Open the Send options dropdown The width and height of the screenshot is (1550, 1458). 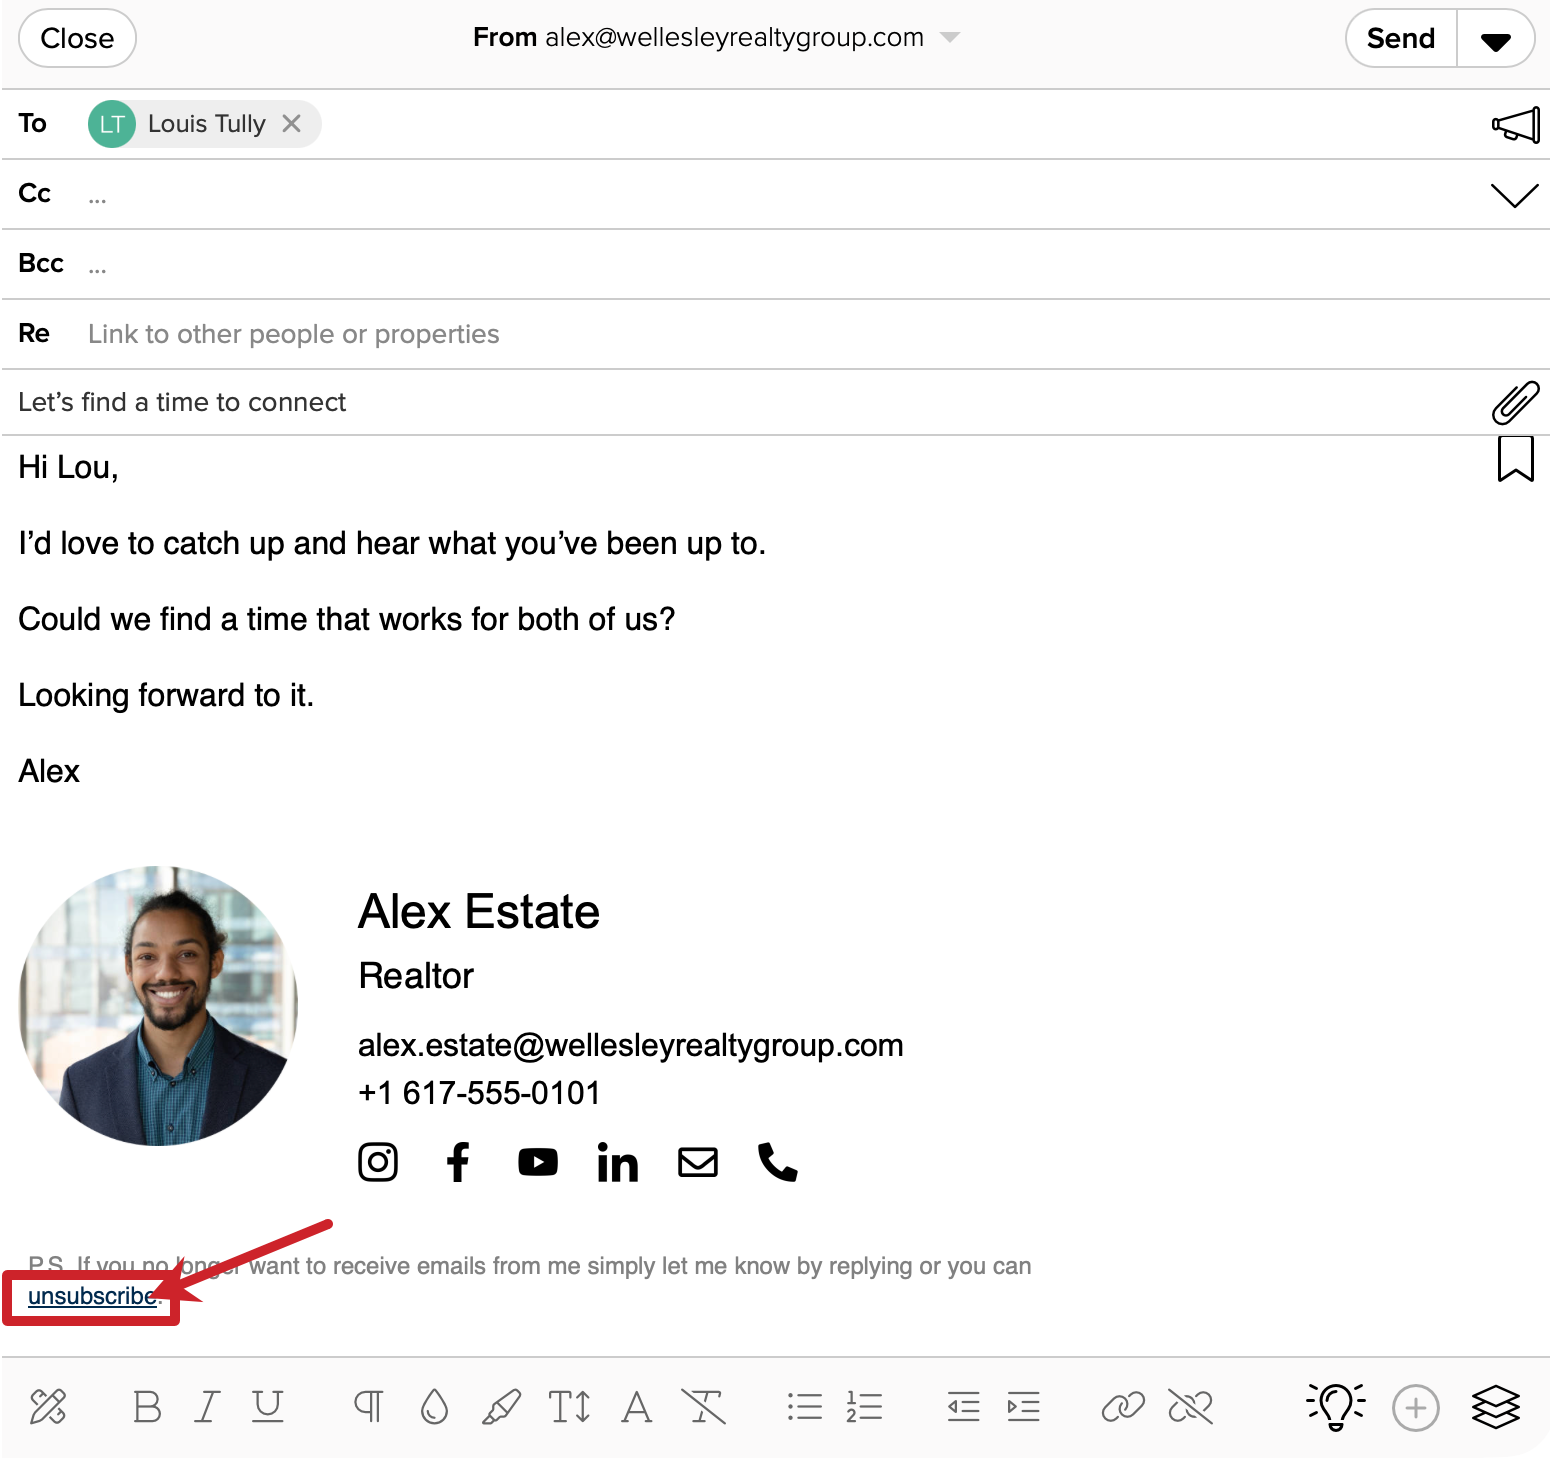click(x=1495, y=38)
